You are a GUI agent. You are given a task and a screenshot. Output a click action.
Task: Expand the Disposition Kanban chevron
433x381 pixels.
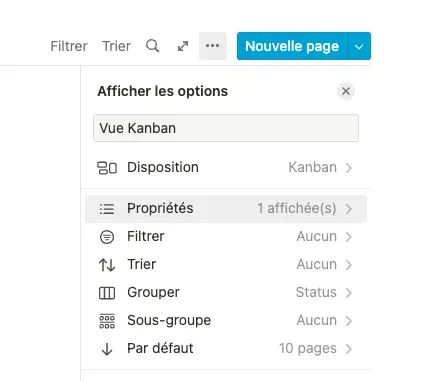pyautogui.click(x=349, y=168)
